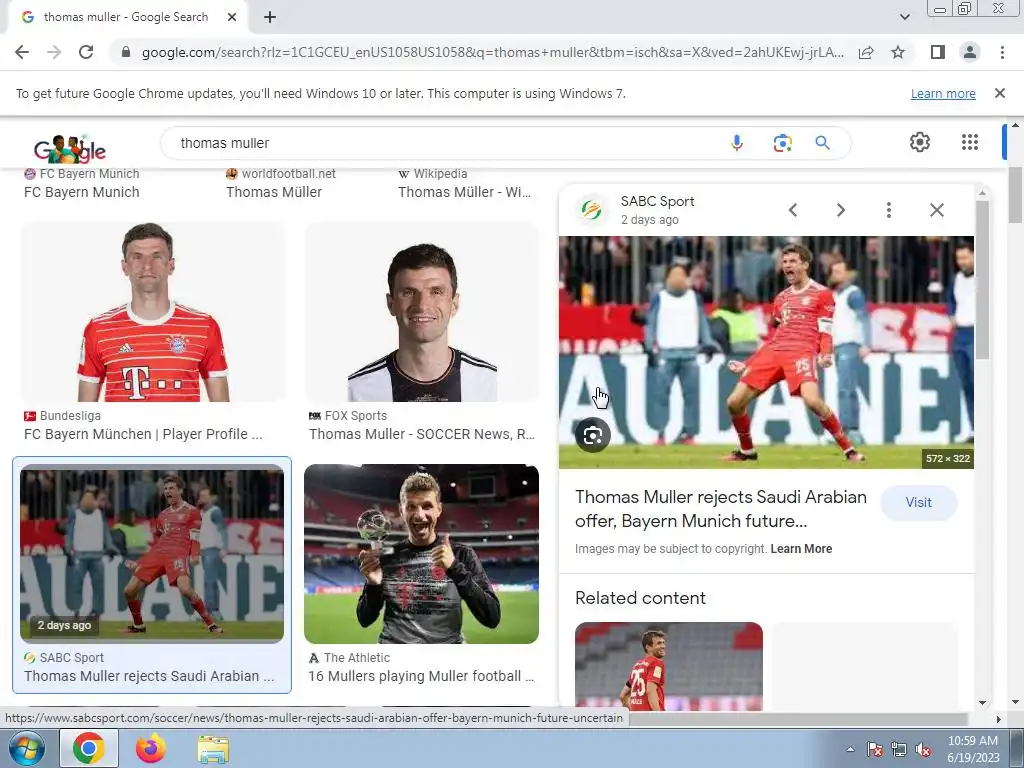Click the 16 Mullers playing Muller football caption
Viewport: 1024px width, 768px height.
[421, 676]
